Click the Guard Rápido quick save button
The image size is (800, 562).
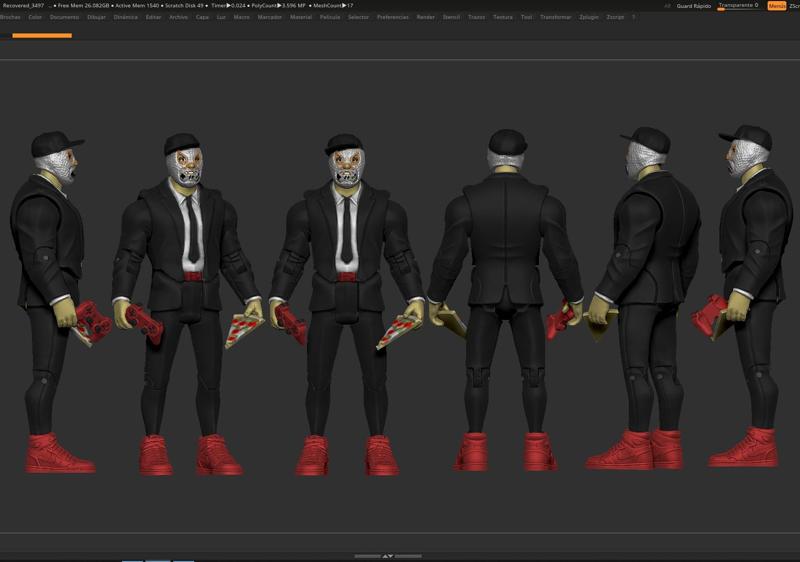tap(694, 6)
